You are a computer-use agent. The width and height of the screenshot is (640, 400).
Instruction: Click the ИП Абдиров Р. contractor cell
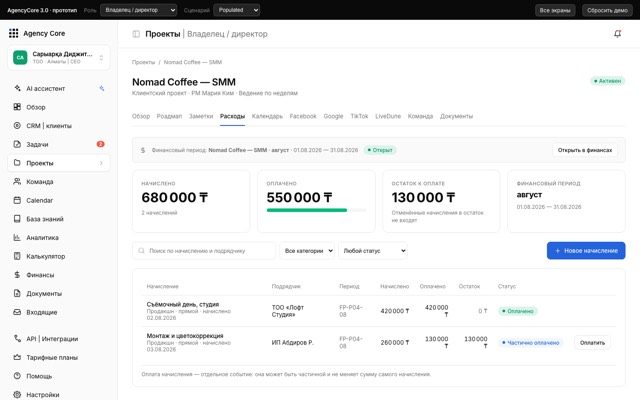[293, 342]
